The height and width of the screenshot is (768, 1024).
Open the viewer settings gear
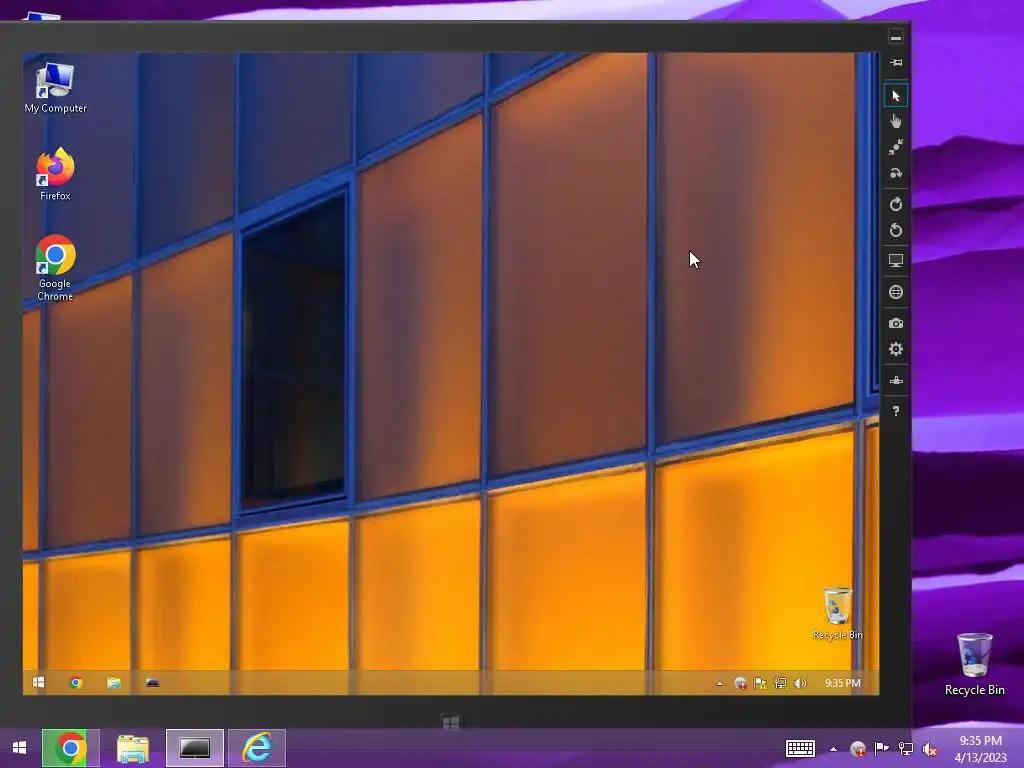tap(895, 349)
